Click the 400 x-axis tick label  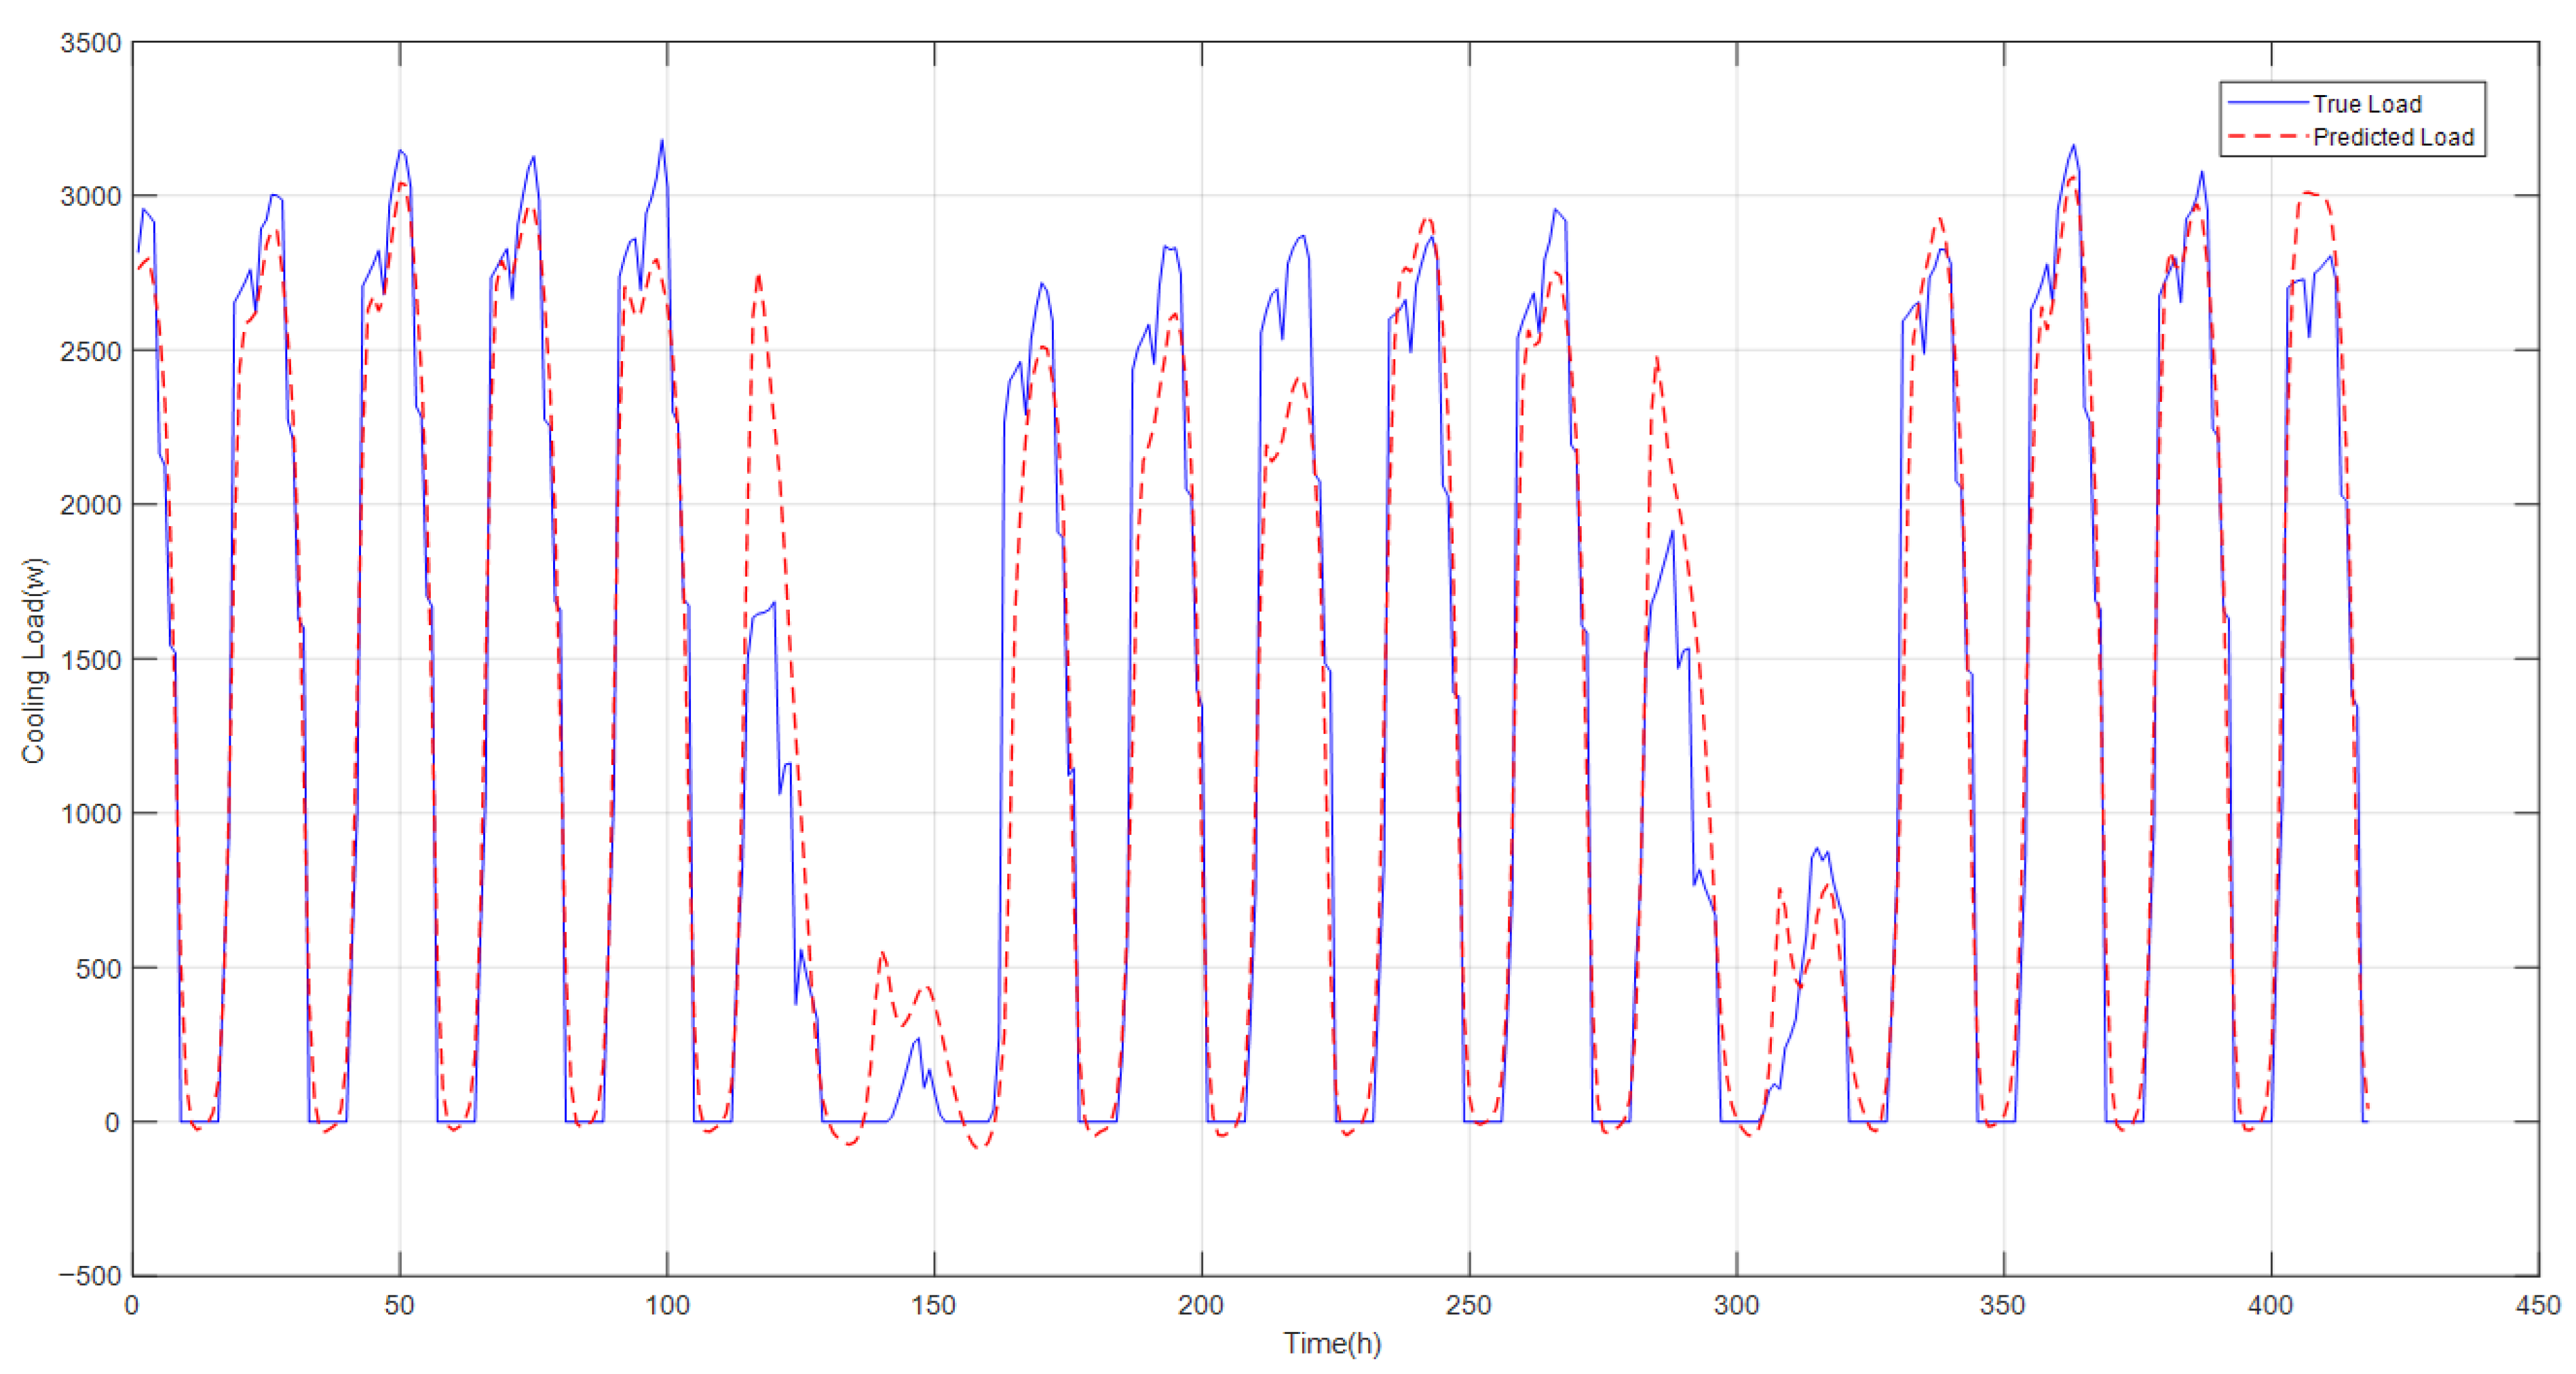coord(2270,1305)
